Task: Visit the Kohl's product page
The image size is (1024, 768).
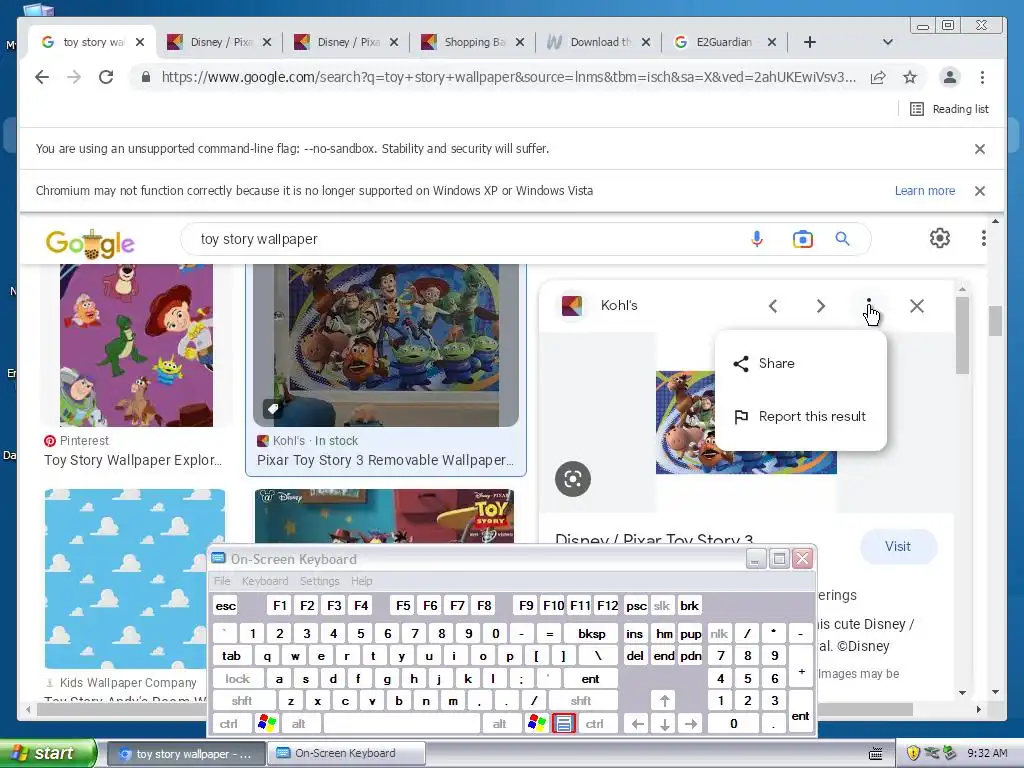Action: [x=898, y=547]
